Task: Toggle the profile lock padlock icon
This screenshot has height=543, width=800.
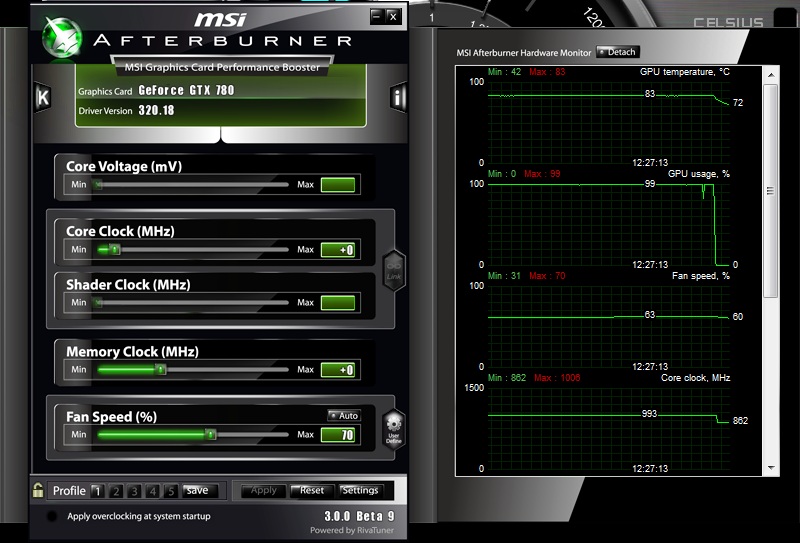Action: [38, 490]
